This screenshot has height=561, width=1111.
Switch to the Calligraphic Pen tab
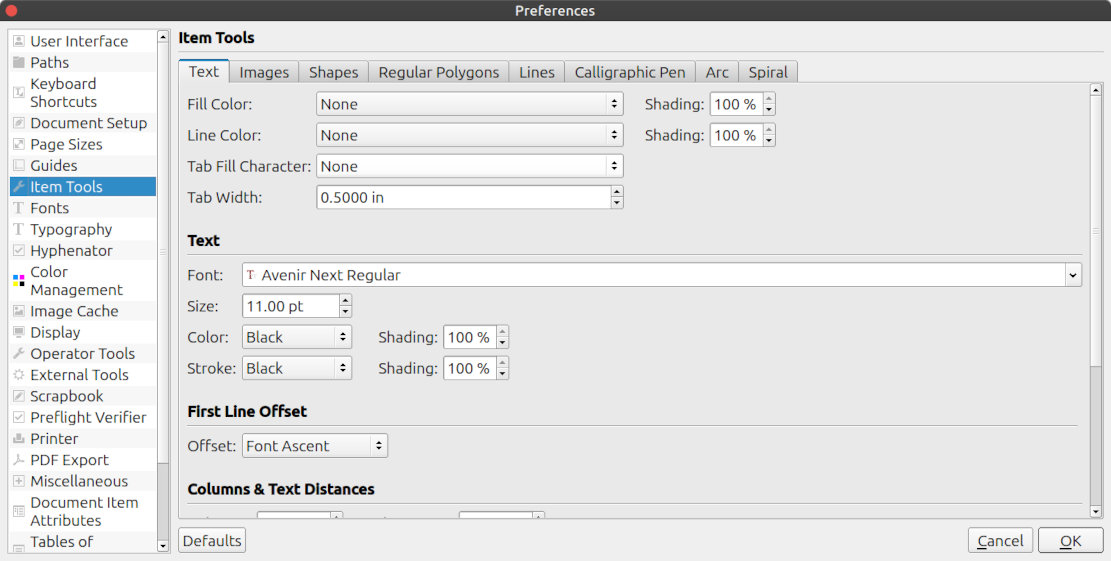click(630, 72)
